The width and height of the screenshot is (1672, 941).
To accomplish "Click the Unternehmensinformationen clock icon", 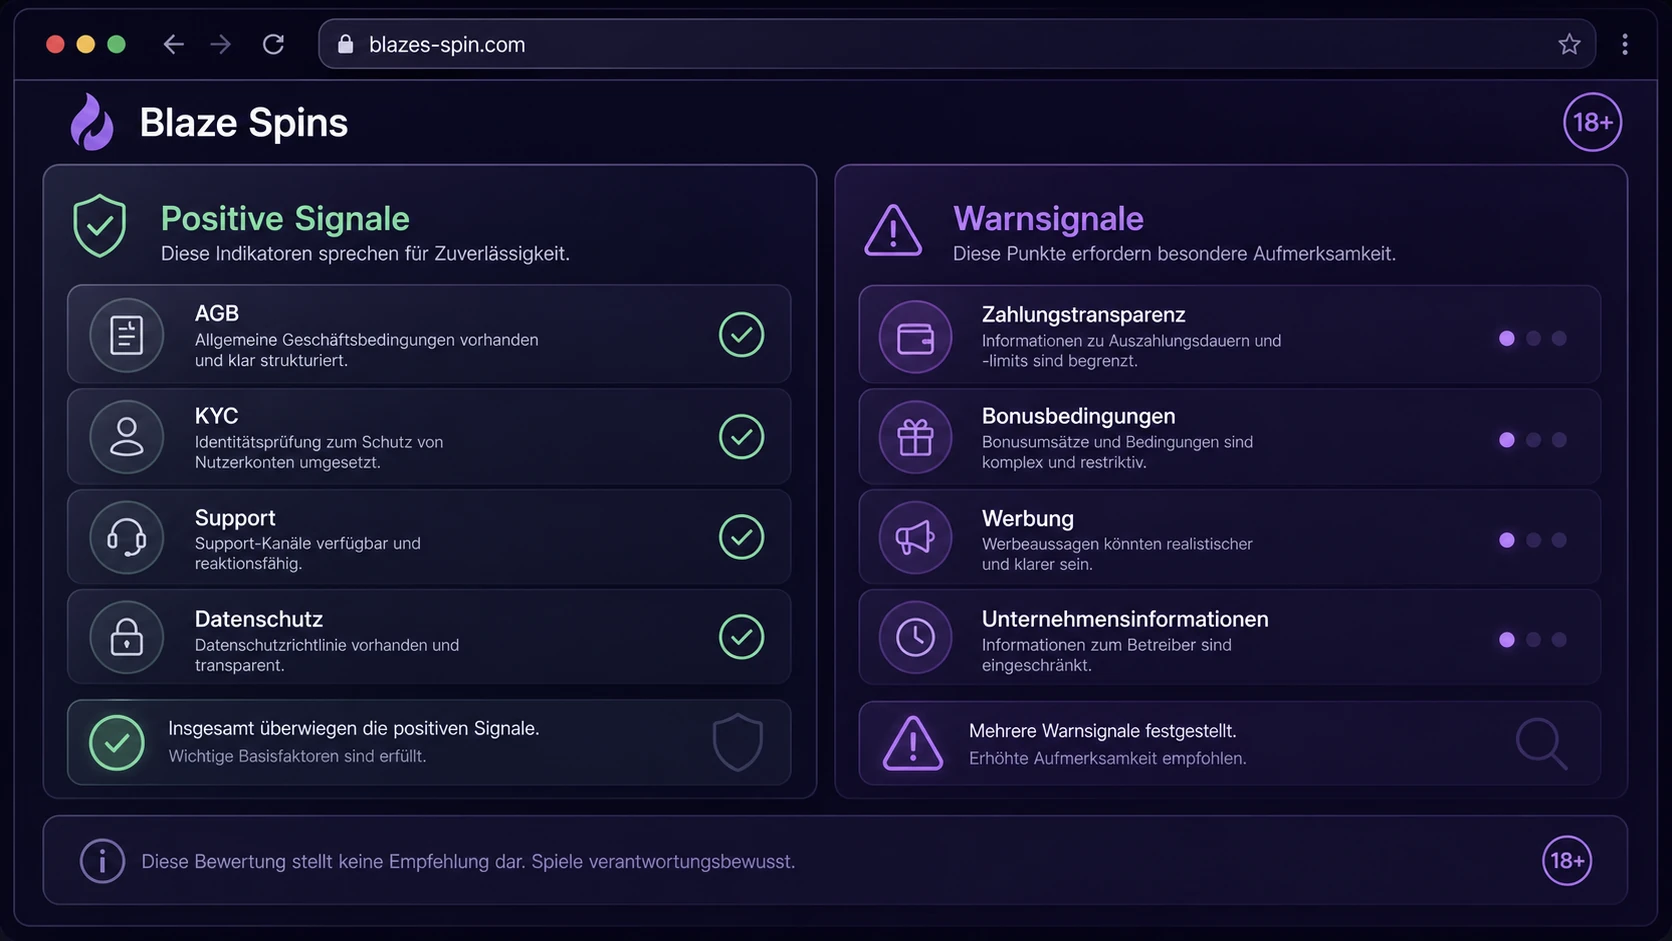I will (x=915, y=638).
